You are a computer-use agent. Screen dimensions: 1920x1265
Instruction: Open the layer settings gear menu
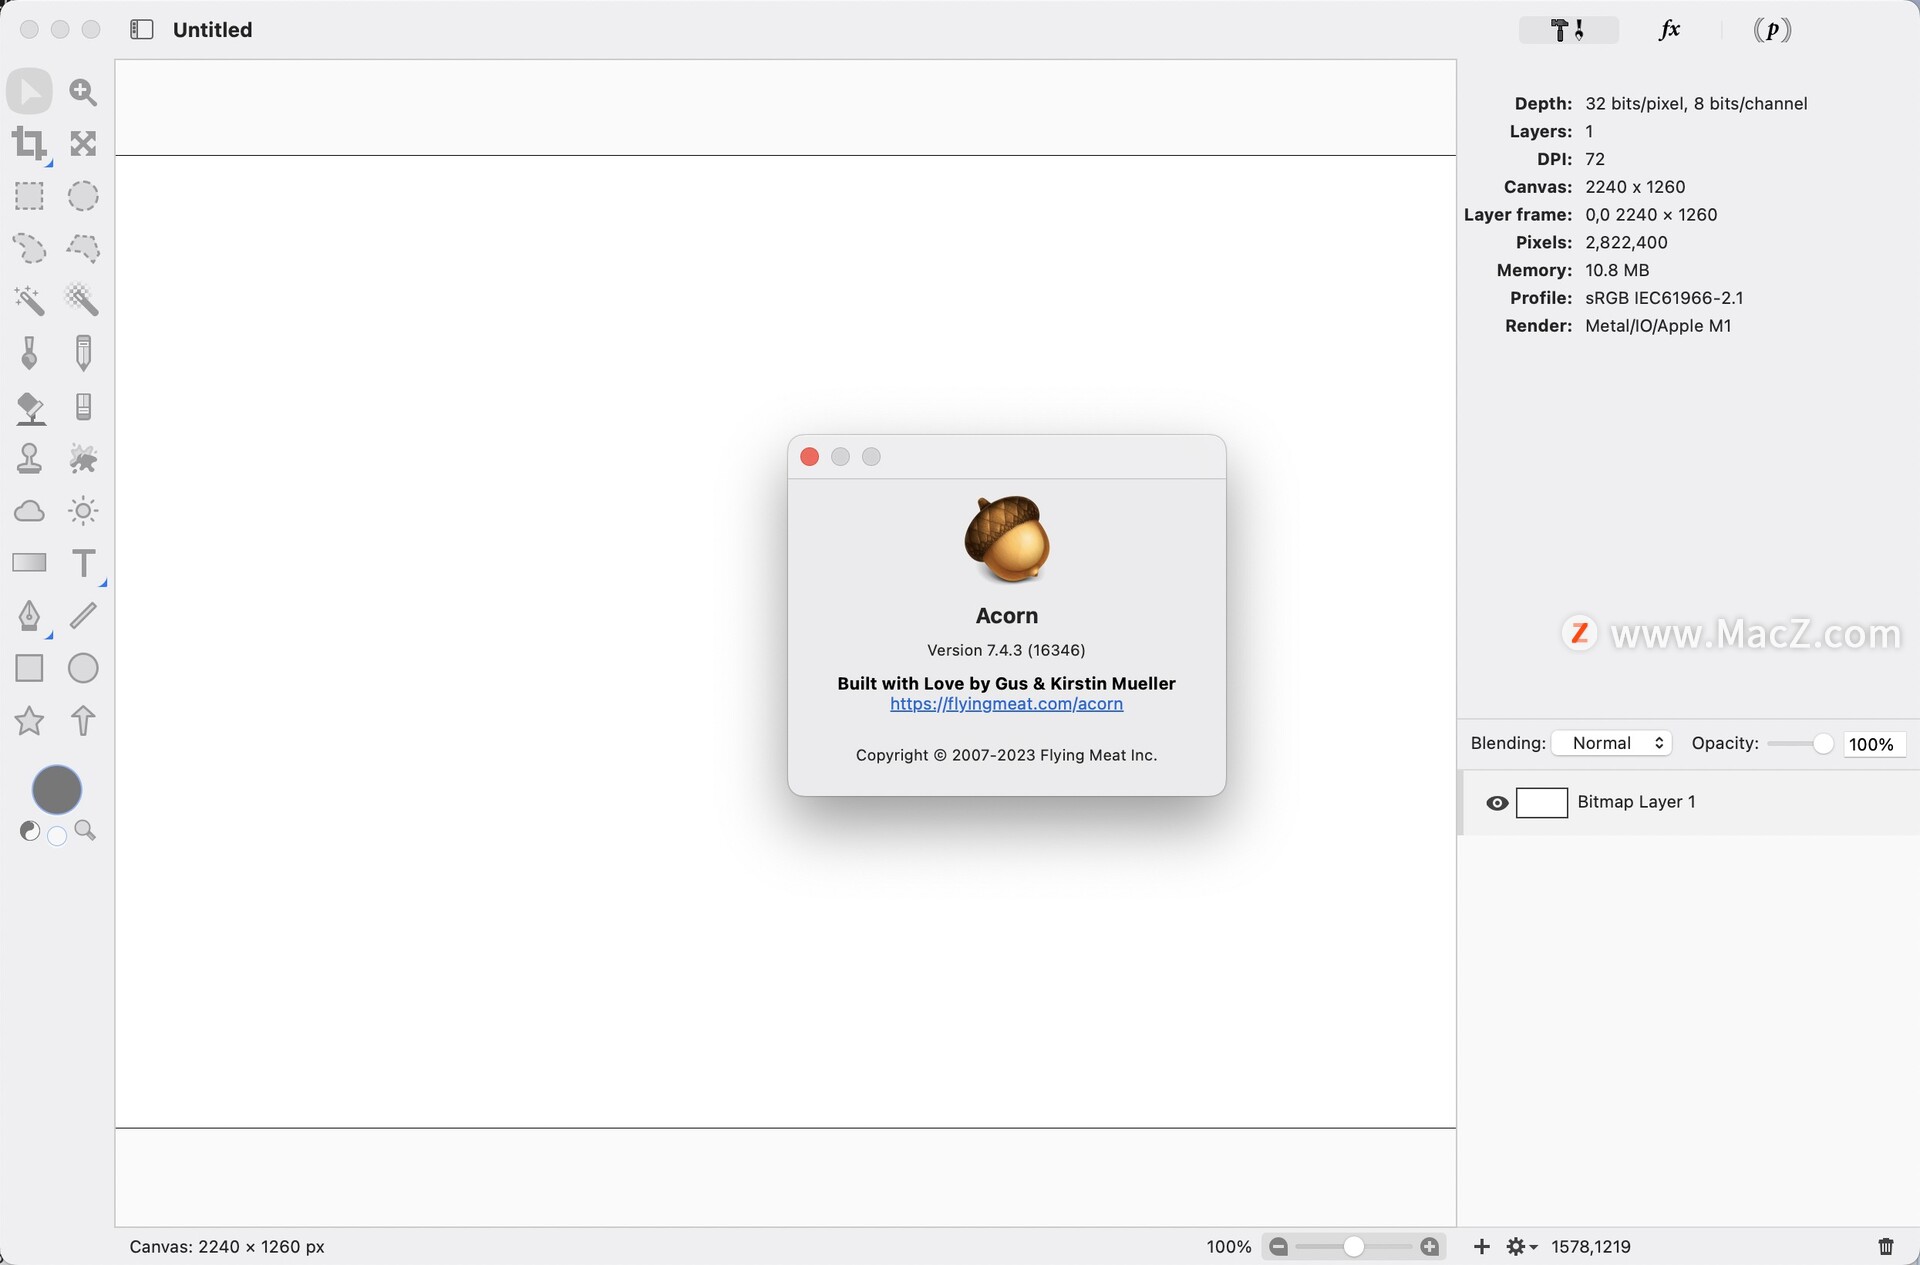(x=1522, y=1246)
